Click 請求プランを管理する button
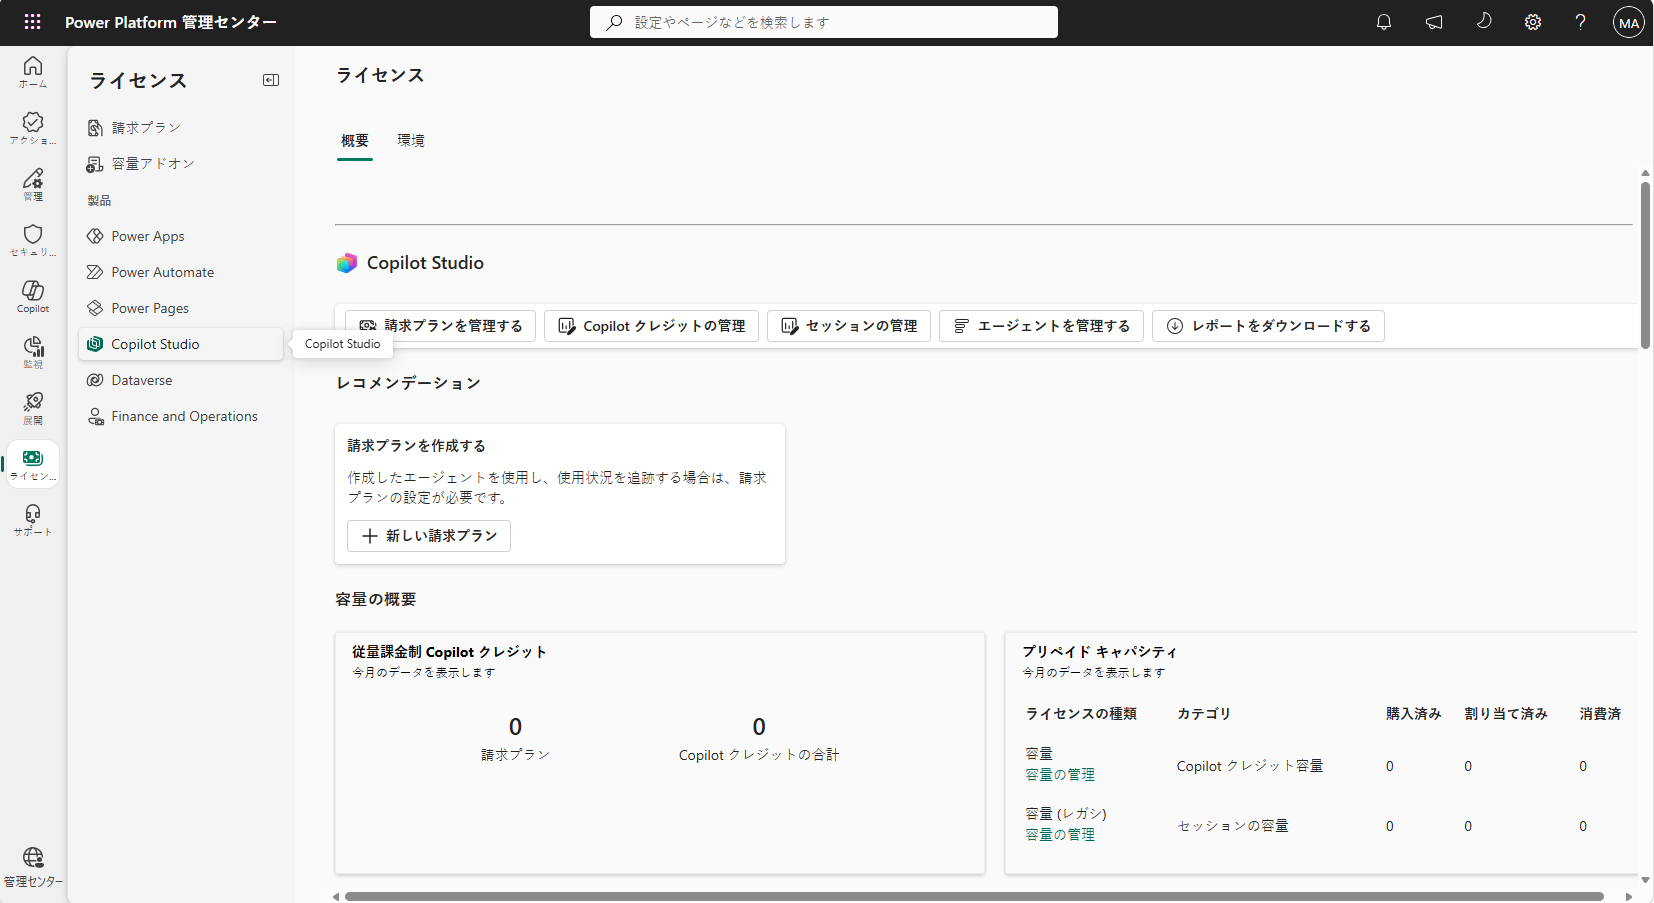 [x=441, y=326]
